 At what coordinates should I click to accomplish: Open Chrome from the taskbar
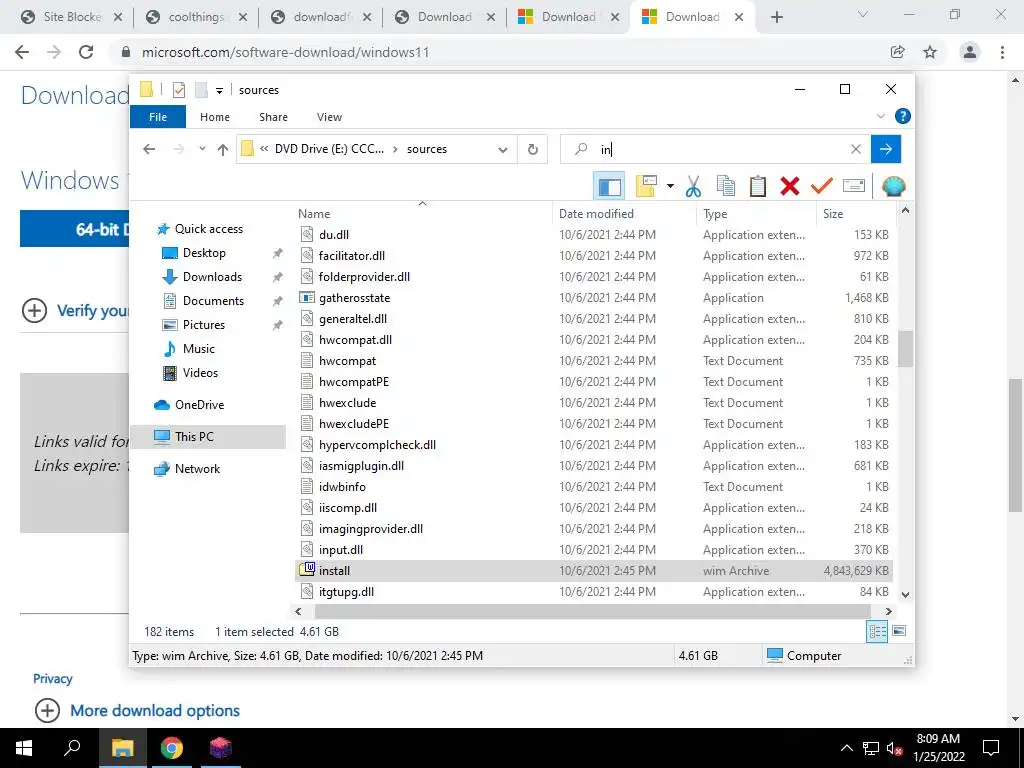click(x=172, y=748)
